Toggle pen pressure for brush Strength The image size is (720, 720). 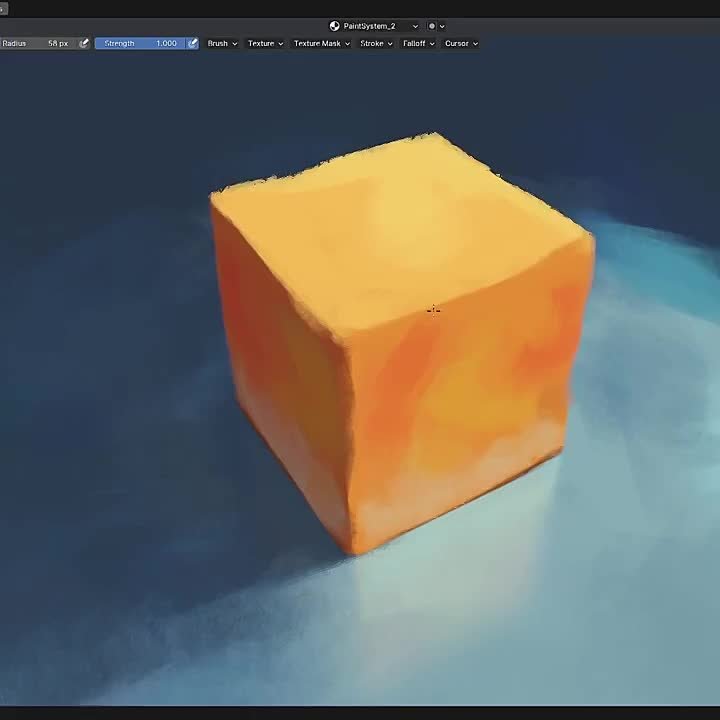(x=192, y=44)
